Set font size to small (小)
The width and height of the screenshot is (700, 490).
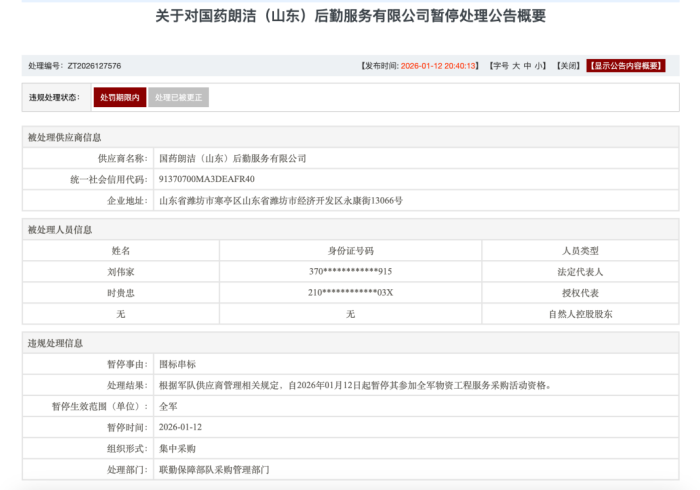pyautogui.click(x=540, y=66)
